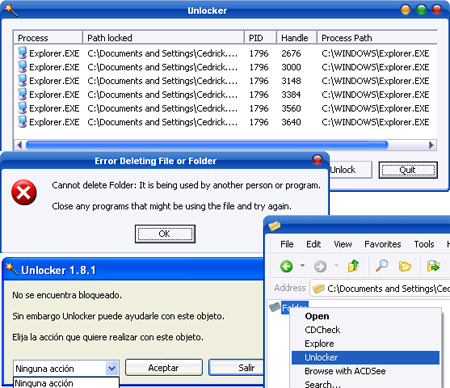Click the Back arrow in Explorer toolbar
450x388 pixels.
286,266
